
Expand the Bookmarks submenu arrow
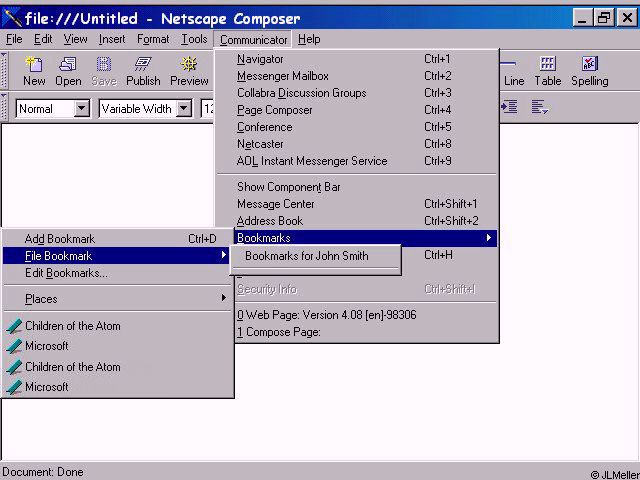click(489, 238)
